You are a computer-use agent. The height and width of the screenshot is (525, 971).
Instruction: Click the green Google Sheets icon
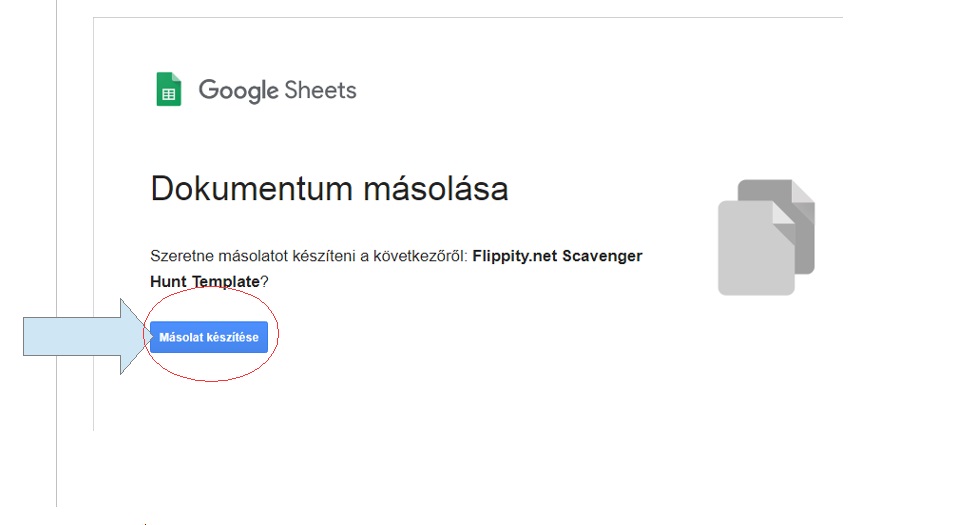coord(168,89)
